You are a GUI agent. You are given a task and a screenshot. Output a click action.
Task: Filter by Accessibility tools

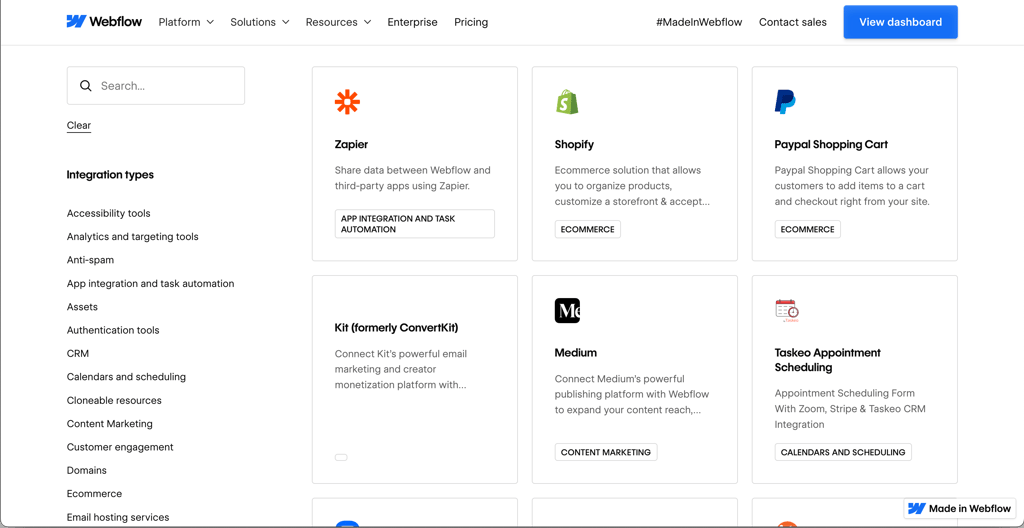(x=108, y=213)
